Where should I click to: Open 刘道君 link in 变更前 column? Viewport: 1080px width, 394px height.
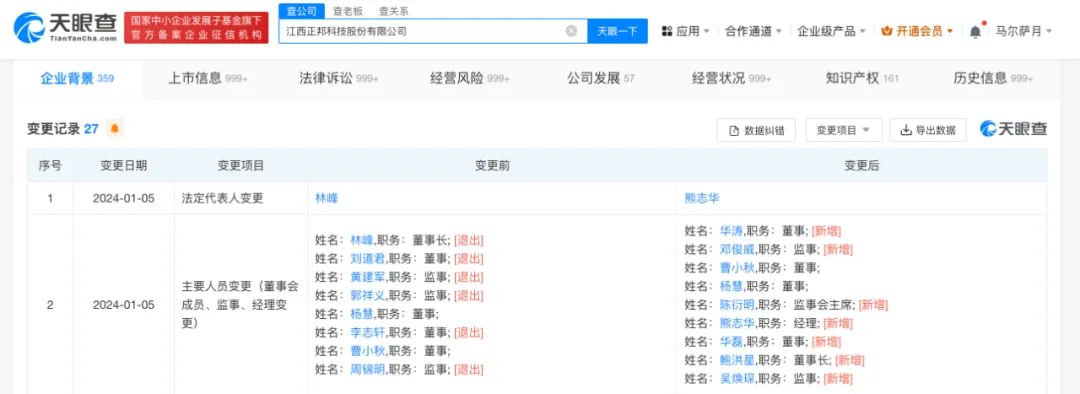coord(368,258)
